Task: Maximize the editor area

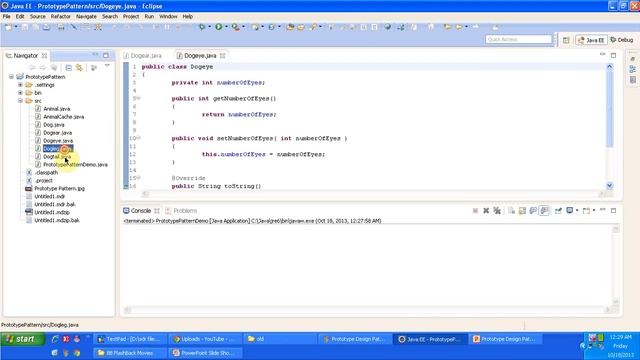Action: tap(613, 55)
